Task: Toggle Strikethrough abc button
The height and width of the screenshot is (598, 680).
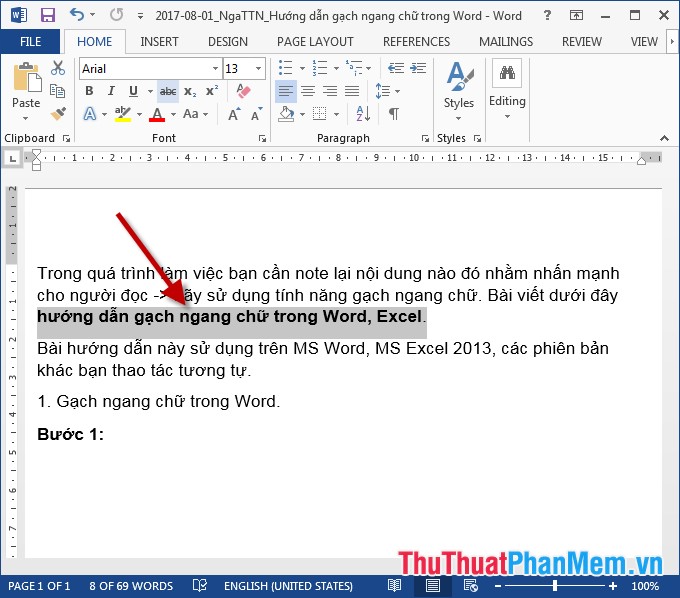Action: pos(167,91)
